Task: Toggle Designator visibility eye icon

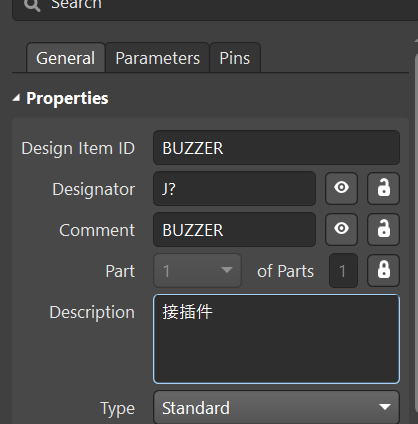Action: pyautogui.click(x=341, y=188)
